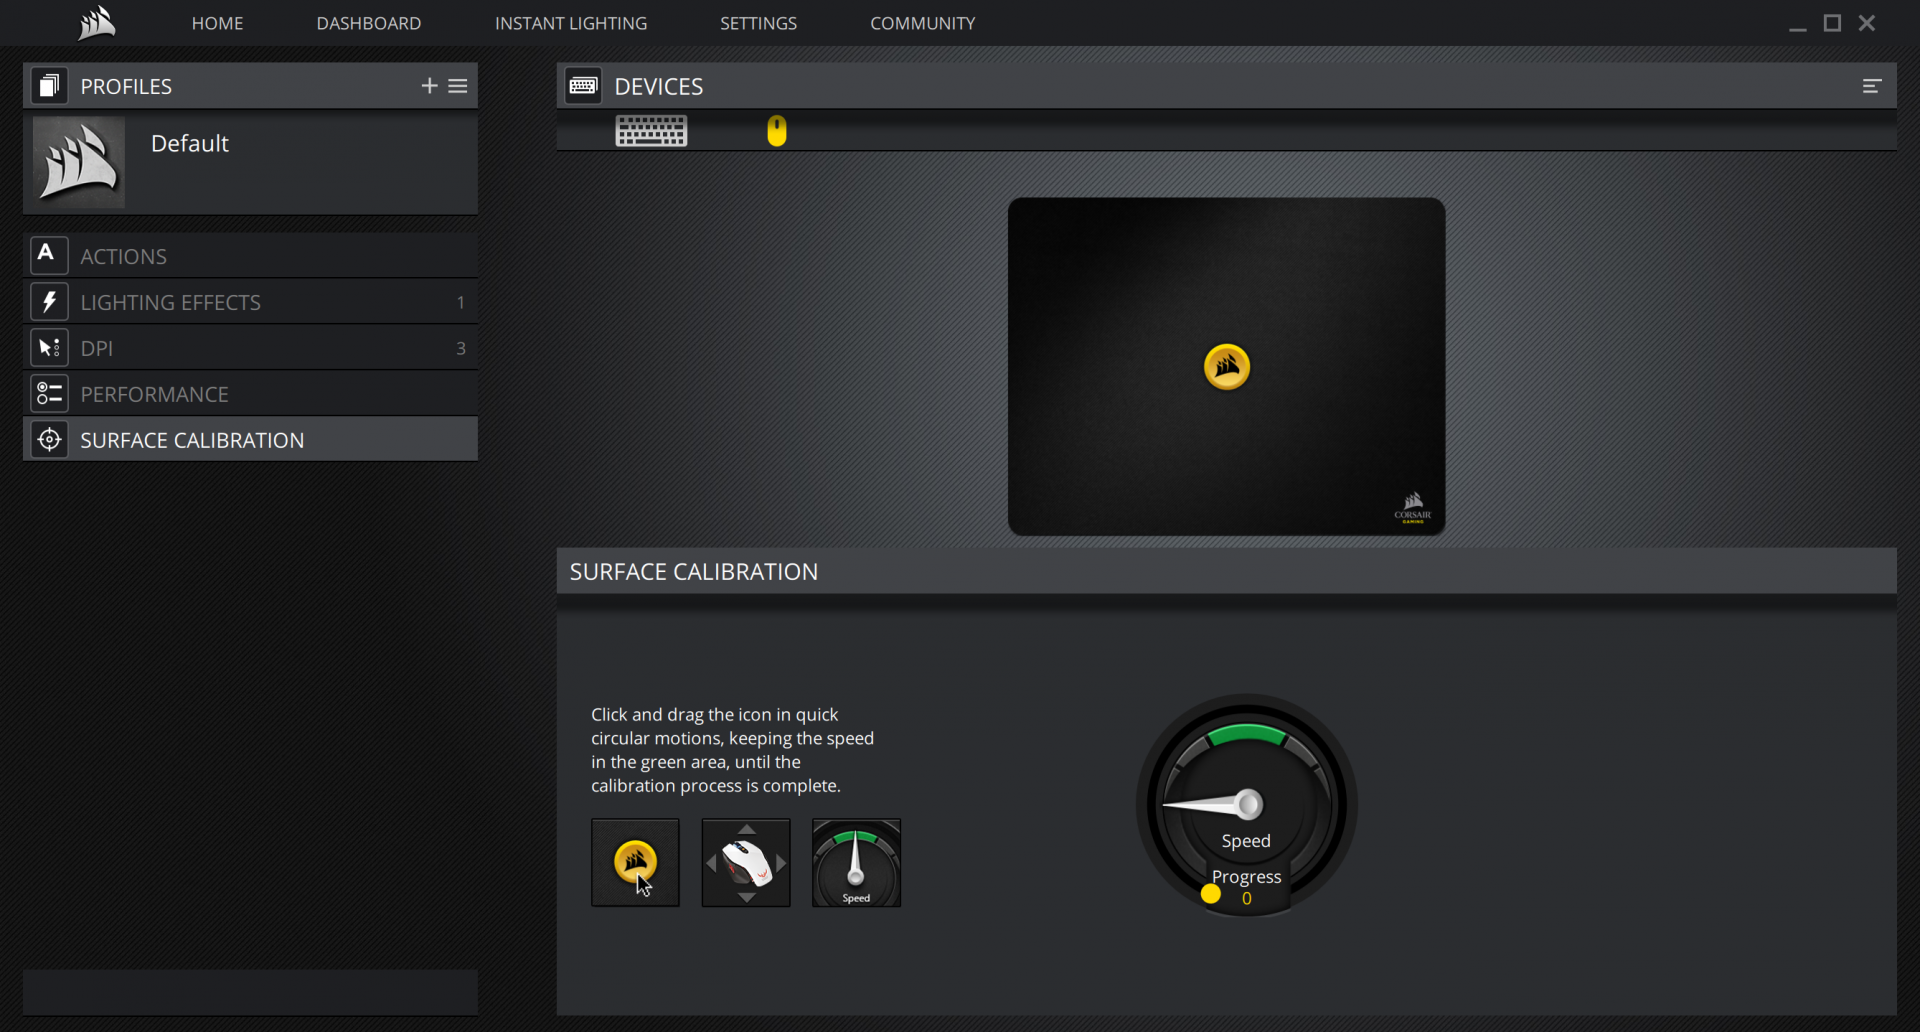This screenshot has width=1920, height=1032.
Task: Open the COMMUNITY section
Action: [923, 23]
